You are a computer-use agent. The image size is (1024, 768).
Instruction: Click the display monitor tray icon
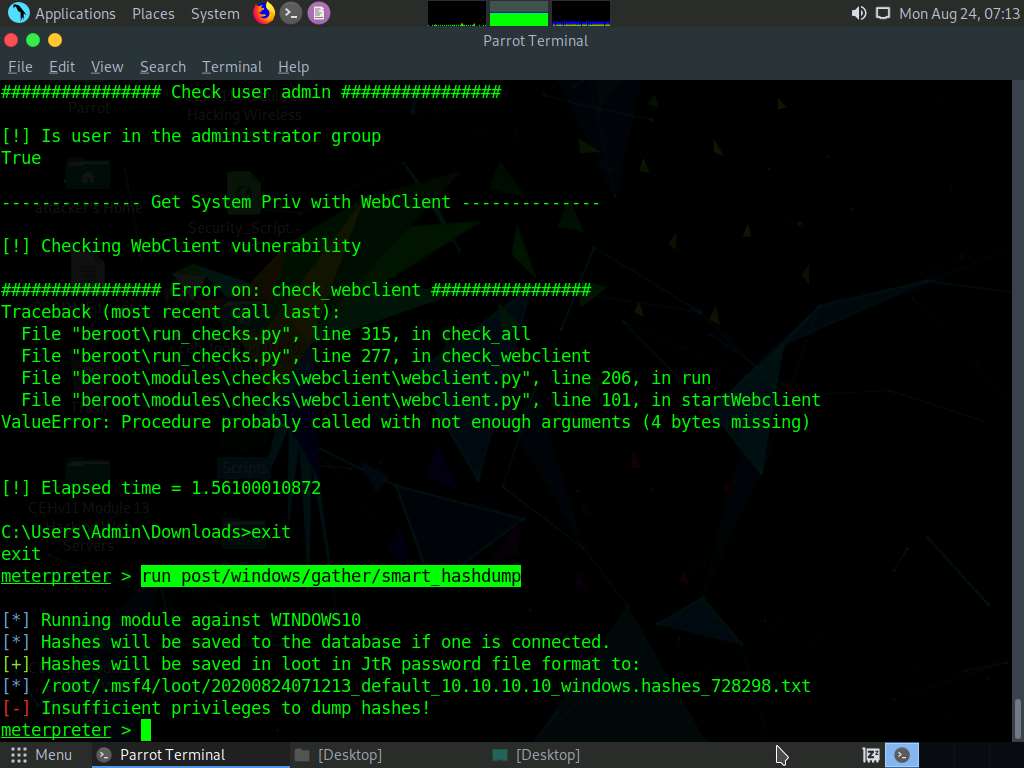pyautogui.click(x=883, y=14)
